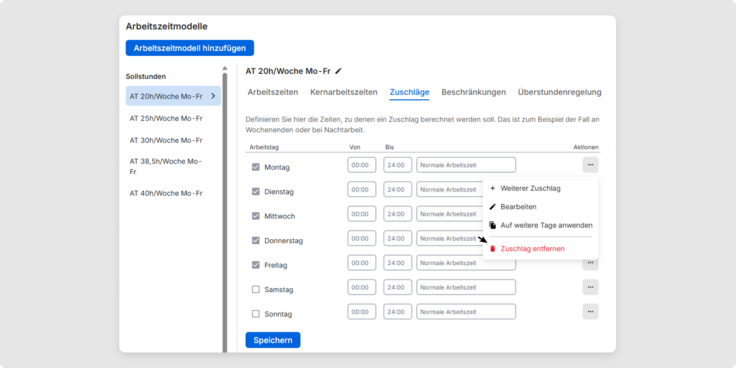Switch to the Überstundenregelung tab

pos(560,92)
